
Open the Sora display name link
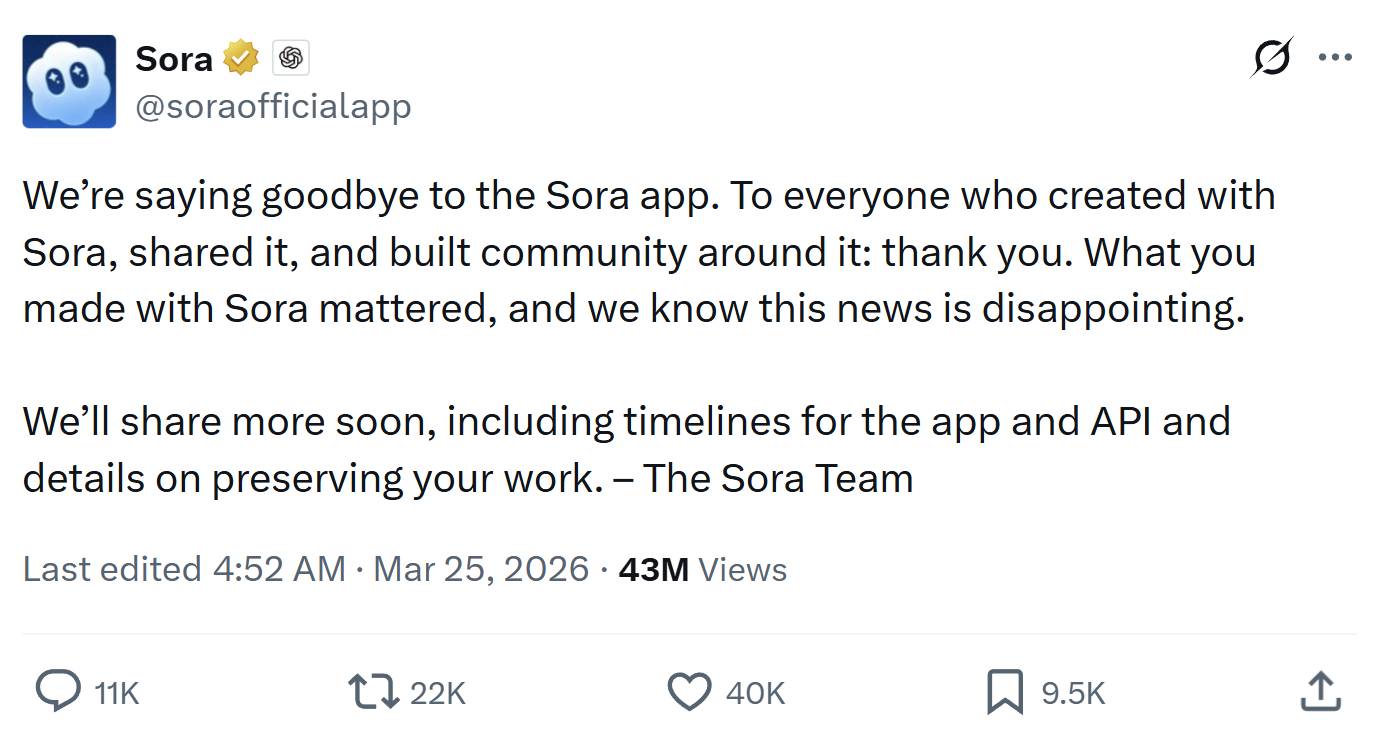[x=174, y=59]
